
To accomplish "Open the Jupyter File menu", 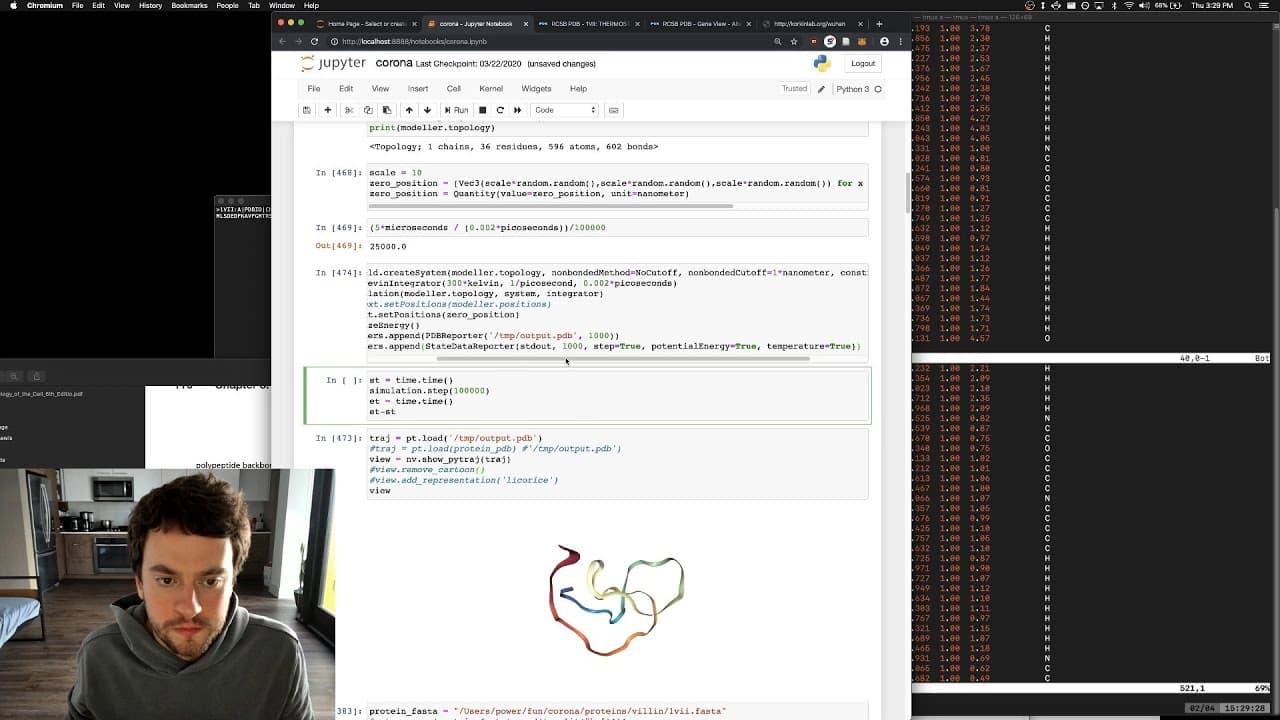I will pyautogui.click(x=314, y=89).
